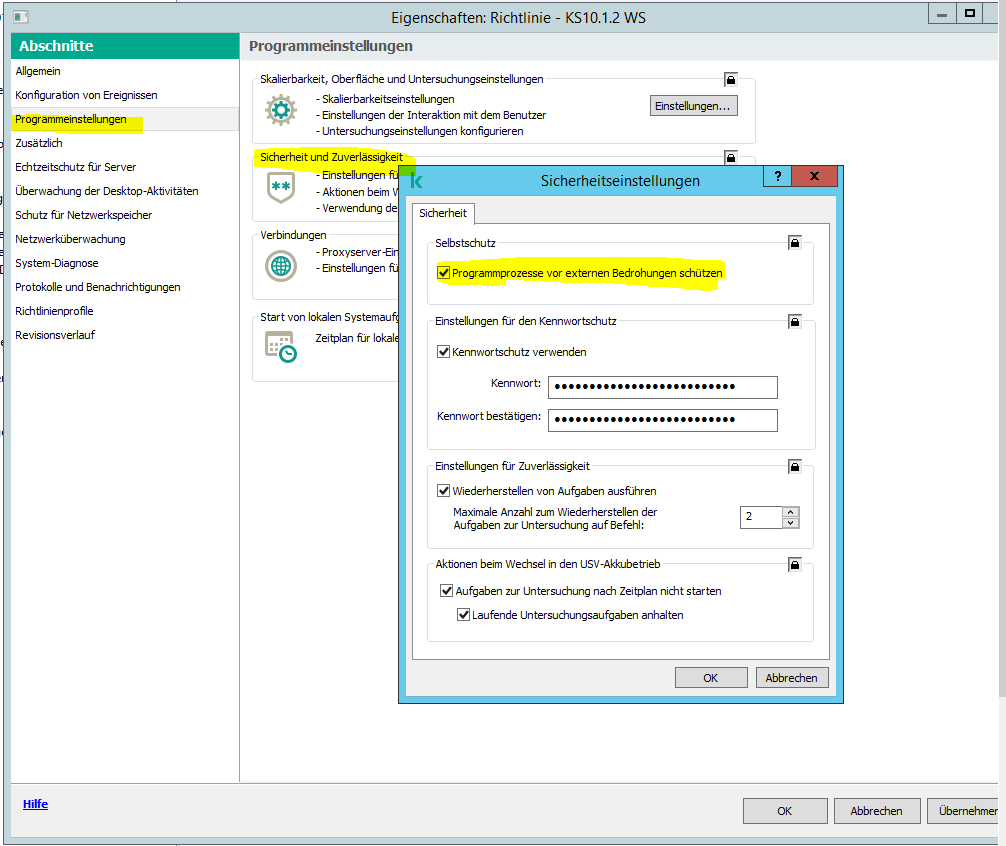Toggle Laufende Untersuchungsaufgaben anhalten checkbox

click(463, 614)
